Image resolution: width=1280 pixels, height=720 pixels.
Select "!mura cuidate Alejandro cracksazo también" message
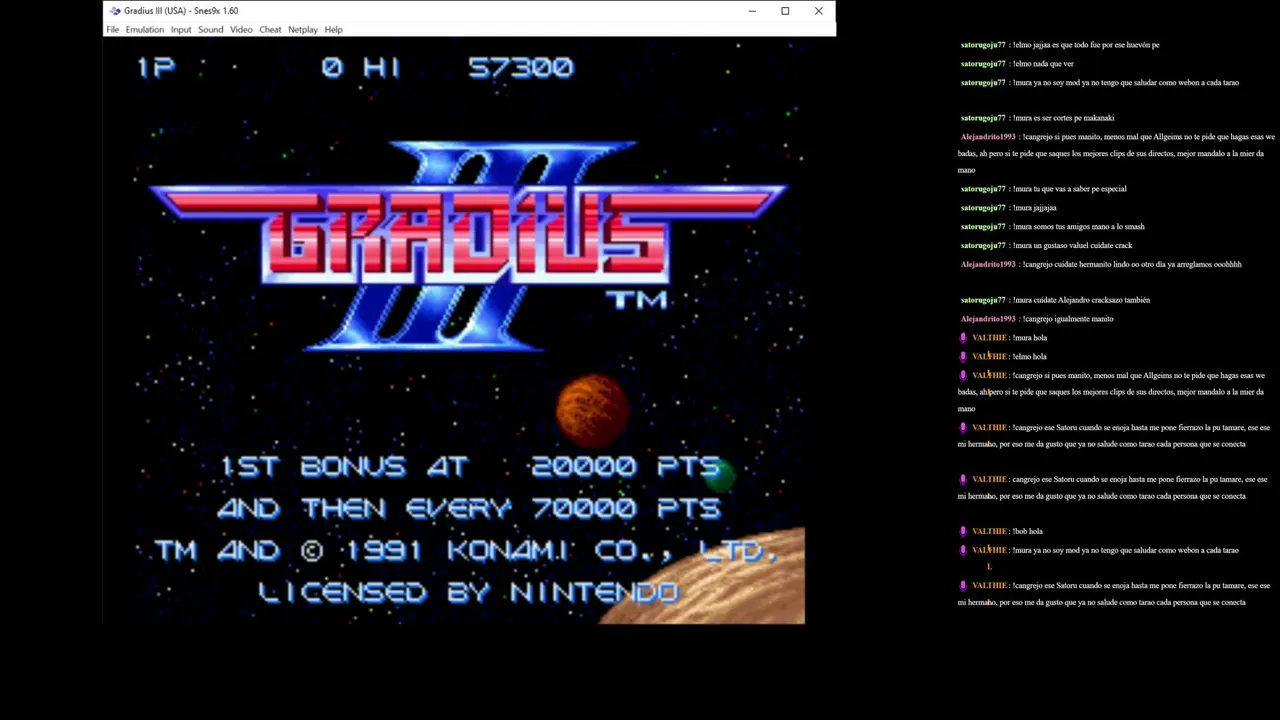tap(1080, 300)
